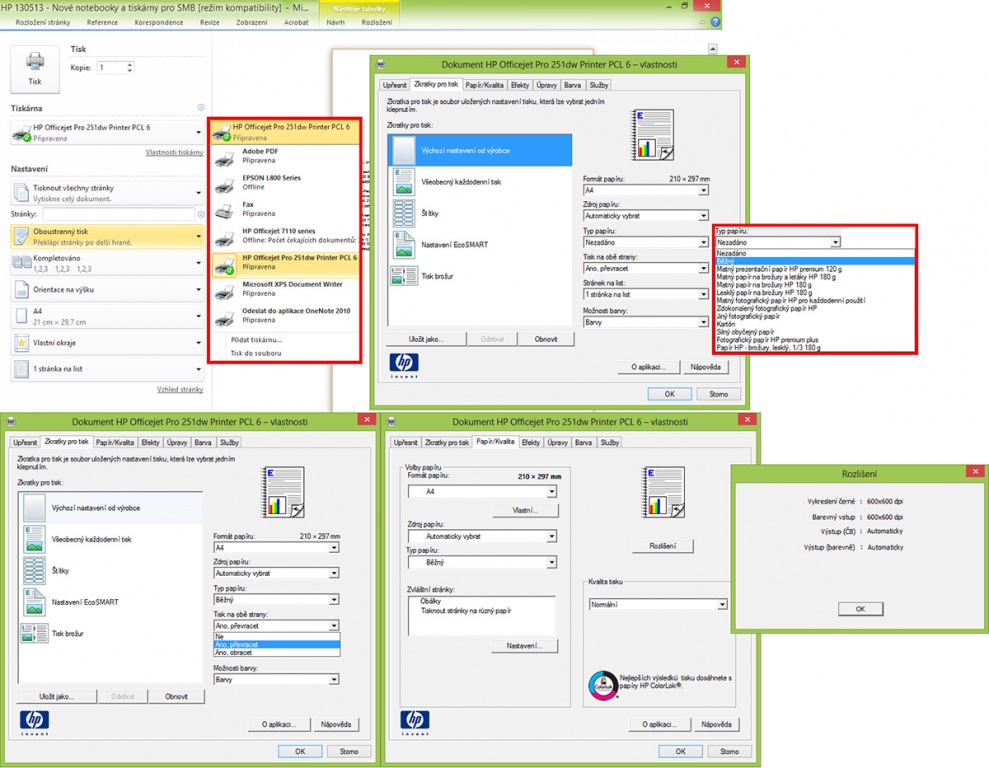Open the Tiskárna printer selection dropdown
Image resolution: width=989 pixels, height=768 pixels.
pyautogui.click(x=107, y=132)
